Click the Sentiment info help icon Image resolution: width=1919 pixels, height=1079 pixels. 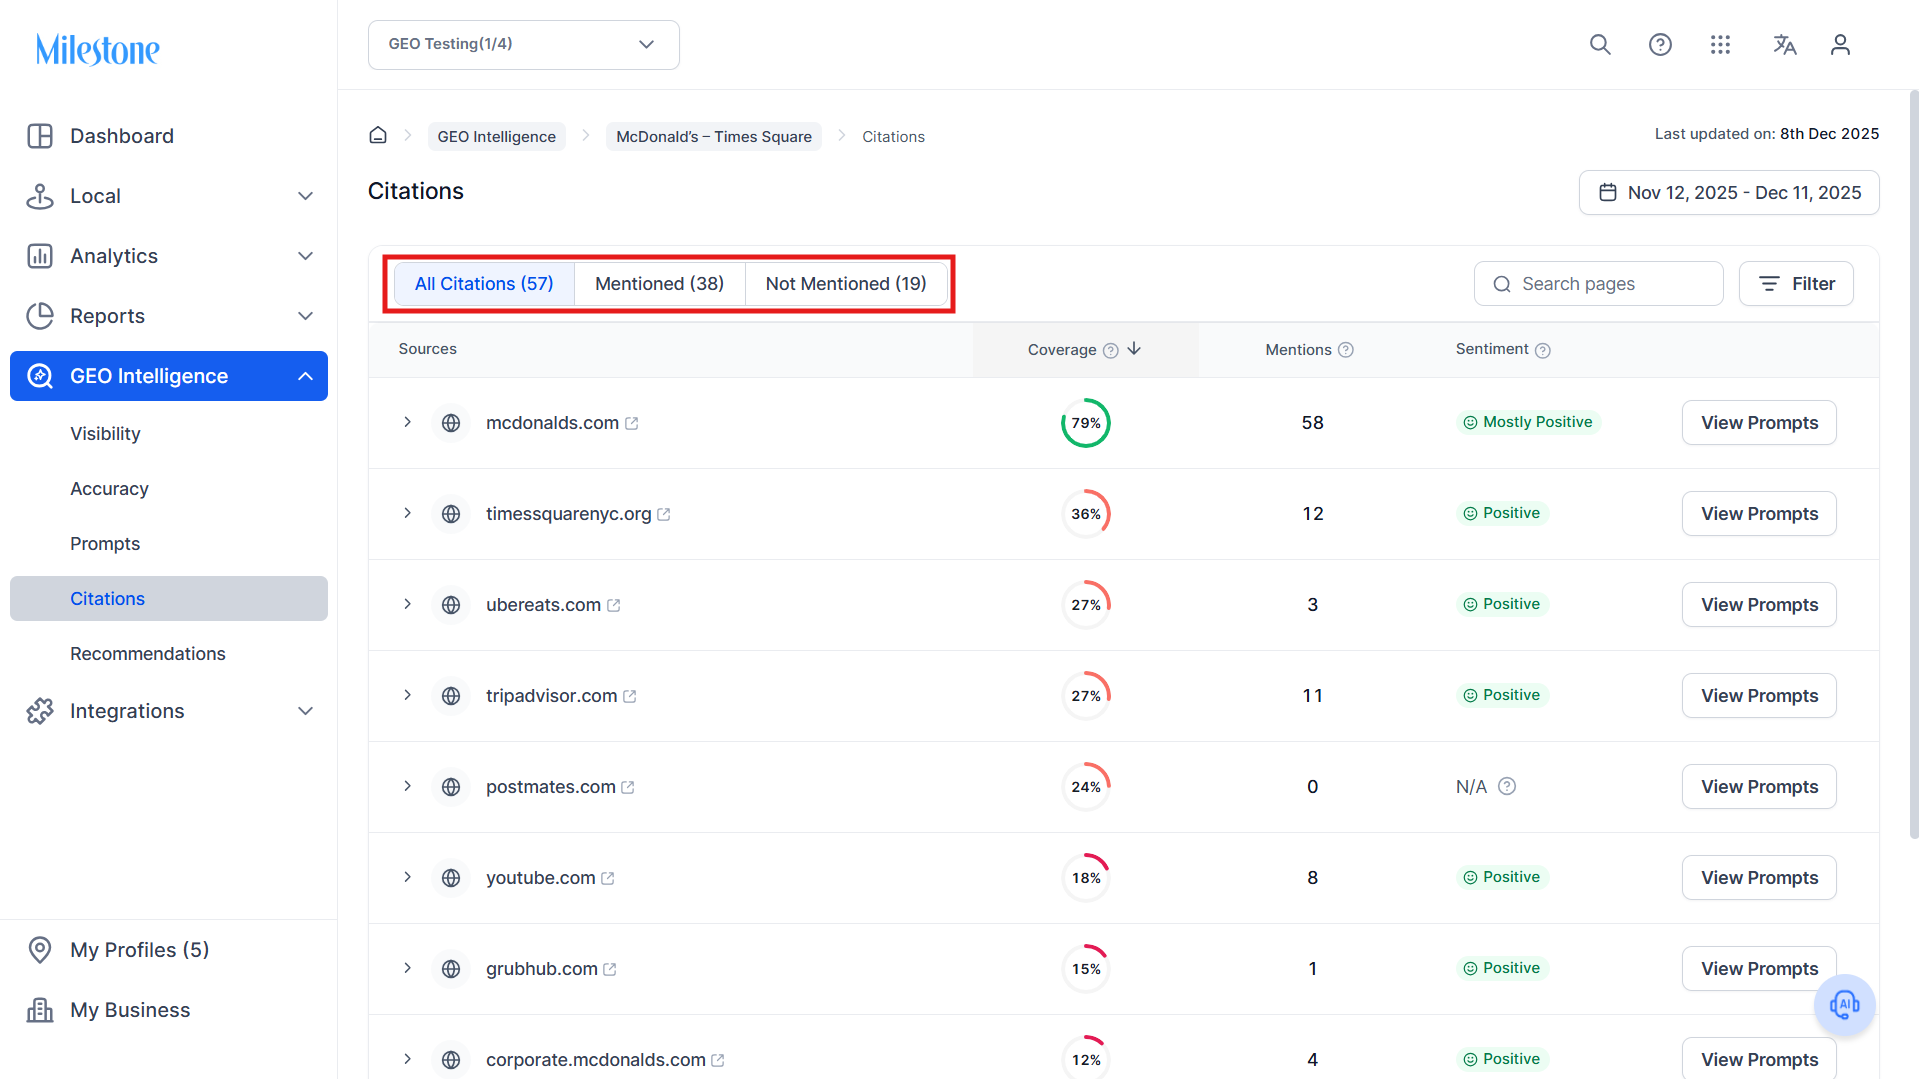pos(1543,350)
